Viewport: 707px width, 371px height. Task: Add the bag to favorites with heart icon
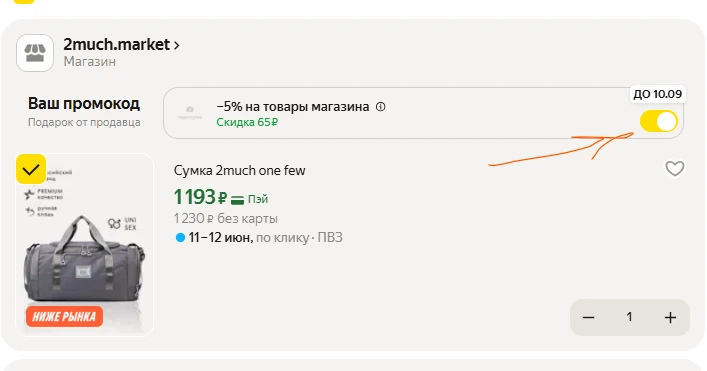coord(675,169)
